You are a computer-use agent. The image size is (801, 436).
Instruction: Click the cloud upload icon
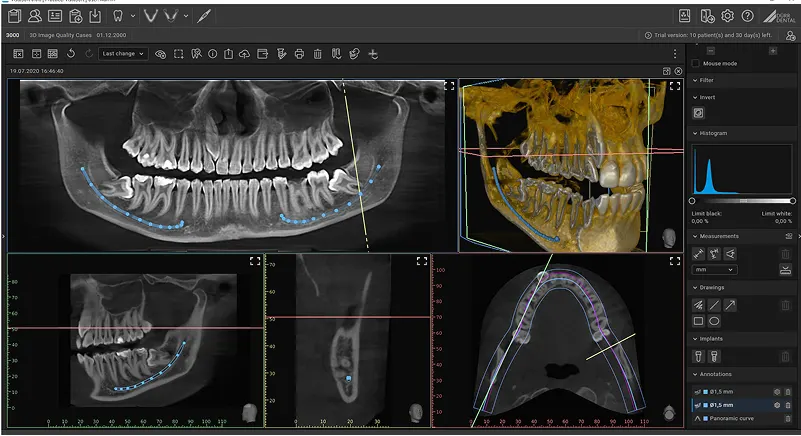point(245,54)
